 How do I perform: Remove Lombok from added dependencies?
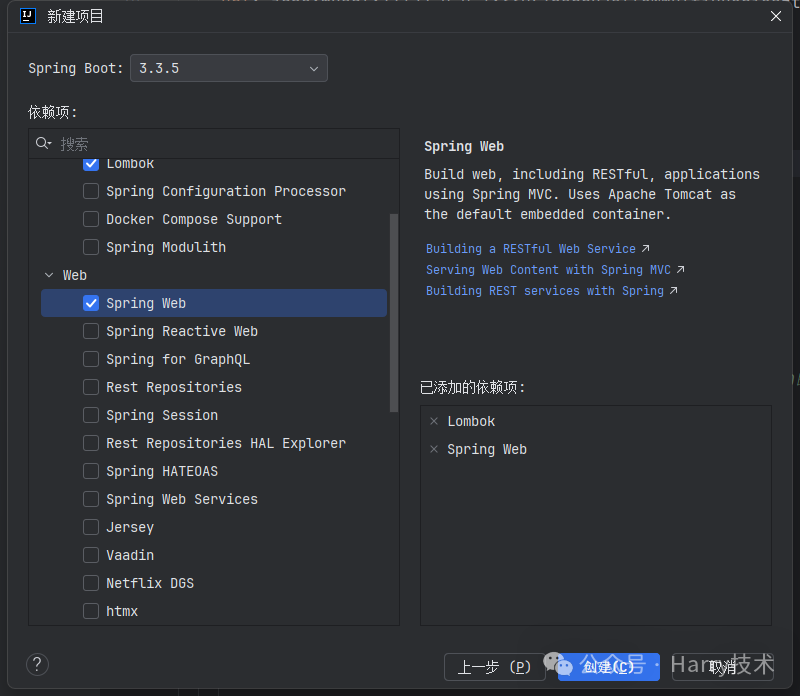[434, 422]
